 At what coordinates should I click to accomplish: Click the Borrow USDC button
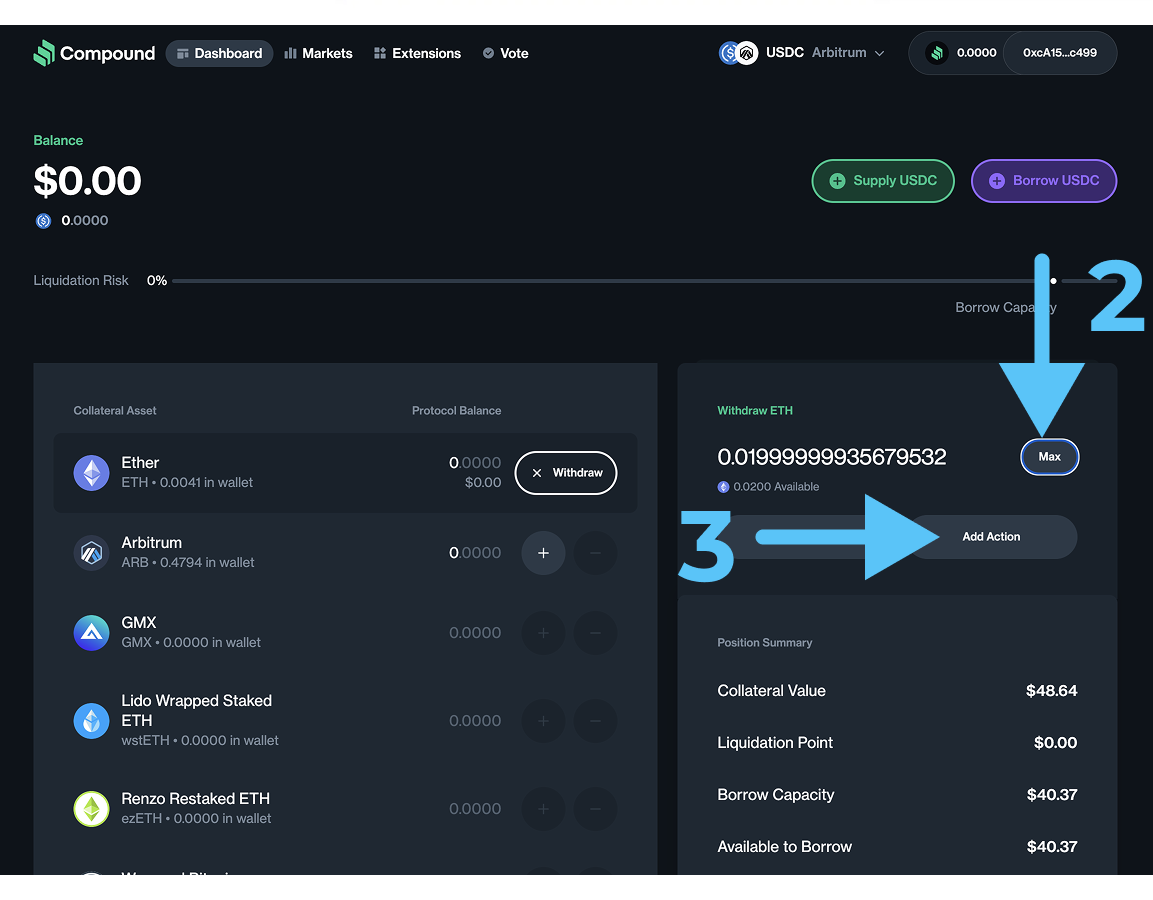tap(1044, 181)
